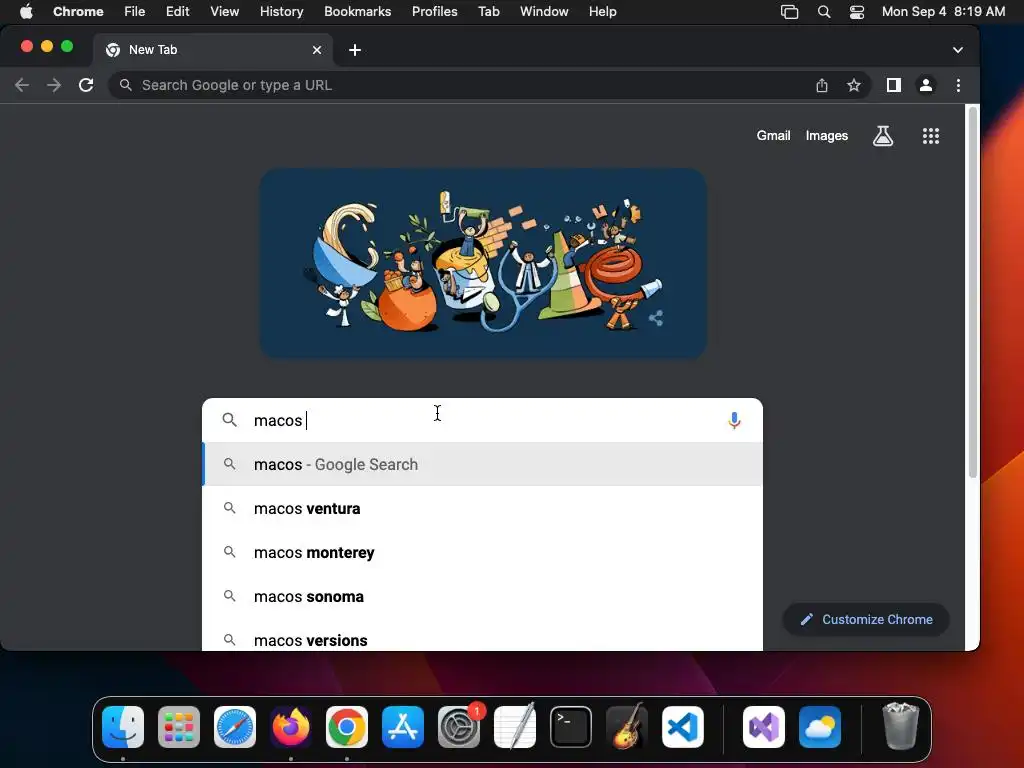The image size is (1024, 768).
Task: Click the Stage Manager menu bar icon
Action: pos(790,12)
